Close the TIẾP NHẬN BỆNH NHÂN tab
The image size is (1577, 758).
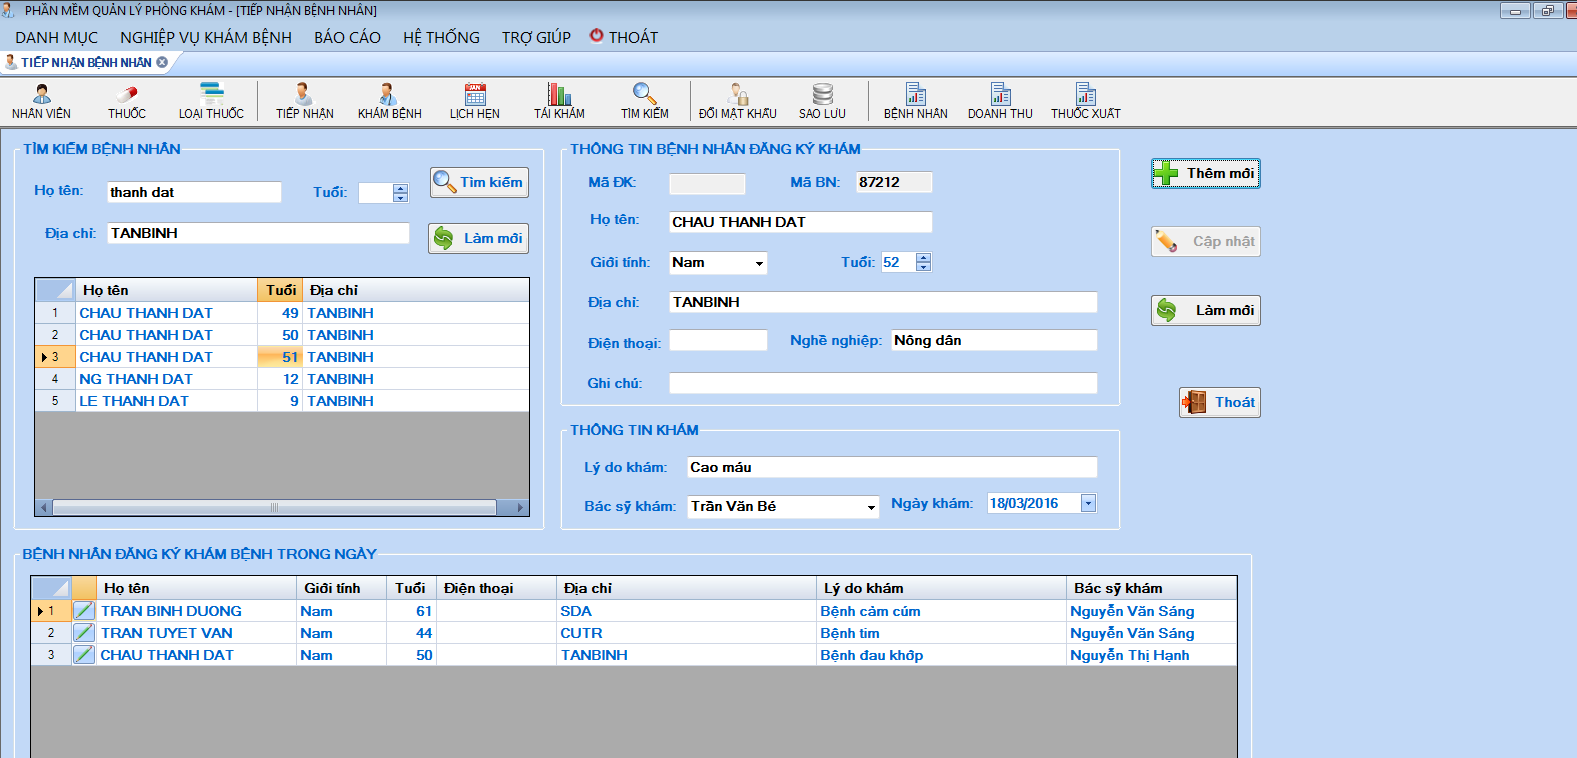click(162, 62)
